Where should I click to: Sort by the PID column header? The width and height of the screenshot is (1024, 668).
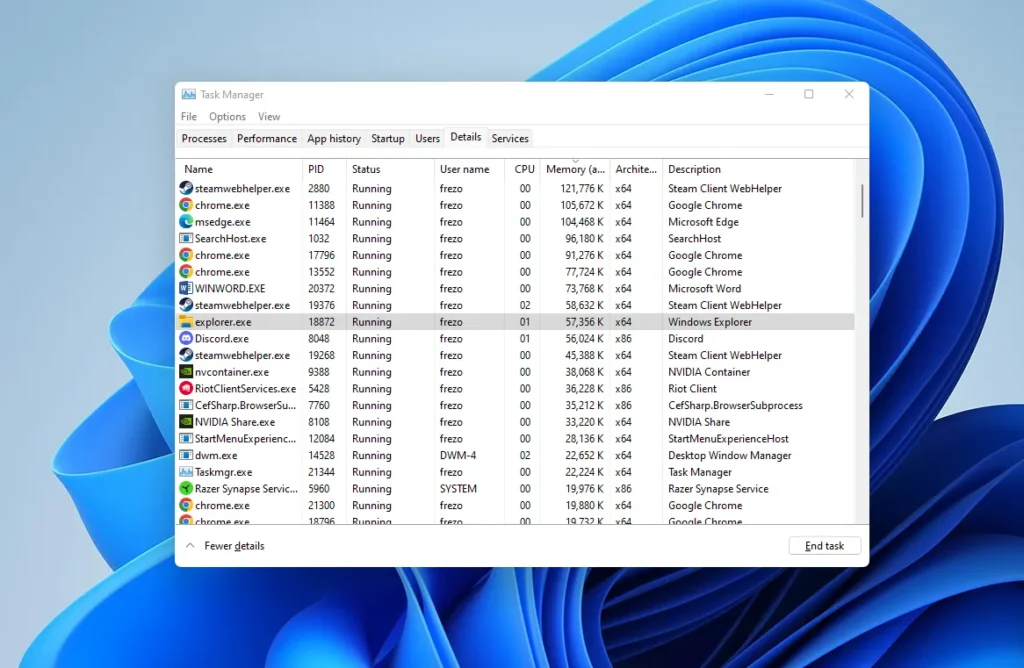click(324, 169)
